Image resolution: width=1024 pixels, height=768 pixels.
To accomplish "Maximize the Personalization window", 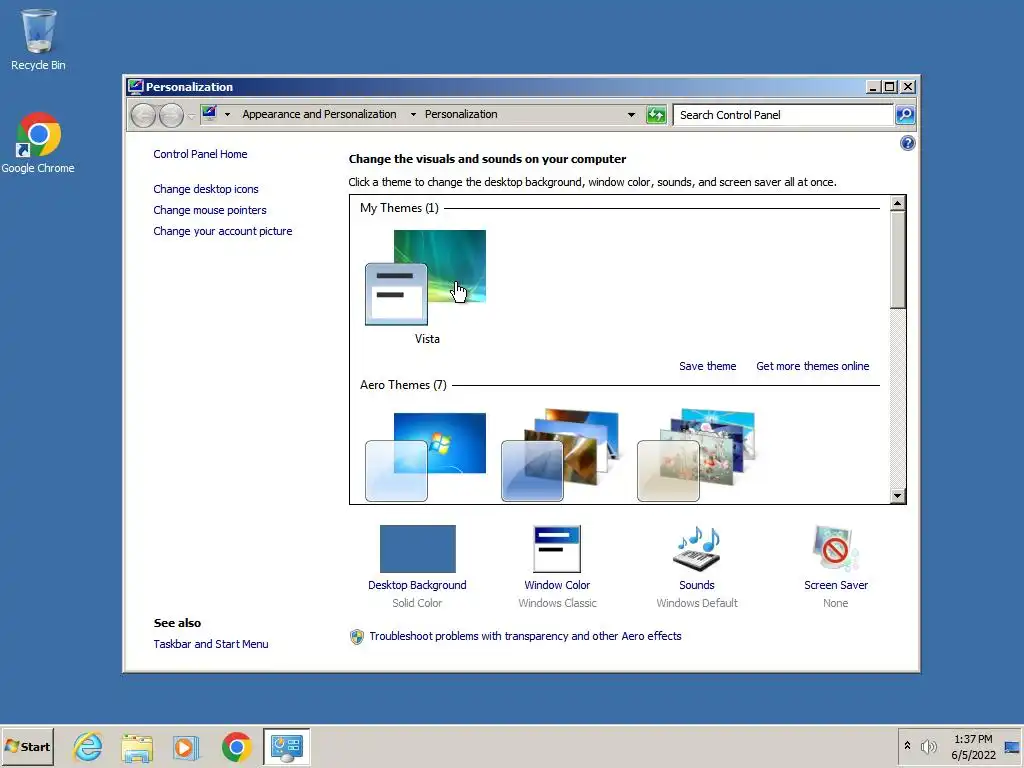I will pyautogui.click(x=889, y=87).
